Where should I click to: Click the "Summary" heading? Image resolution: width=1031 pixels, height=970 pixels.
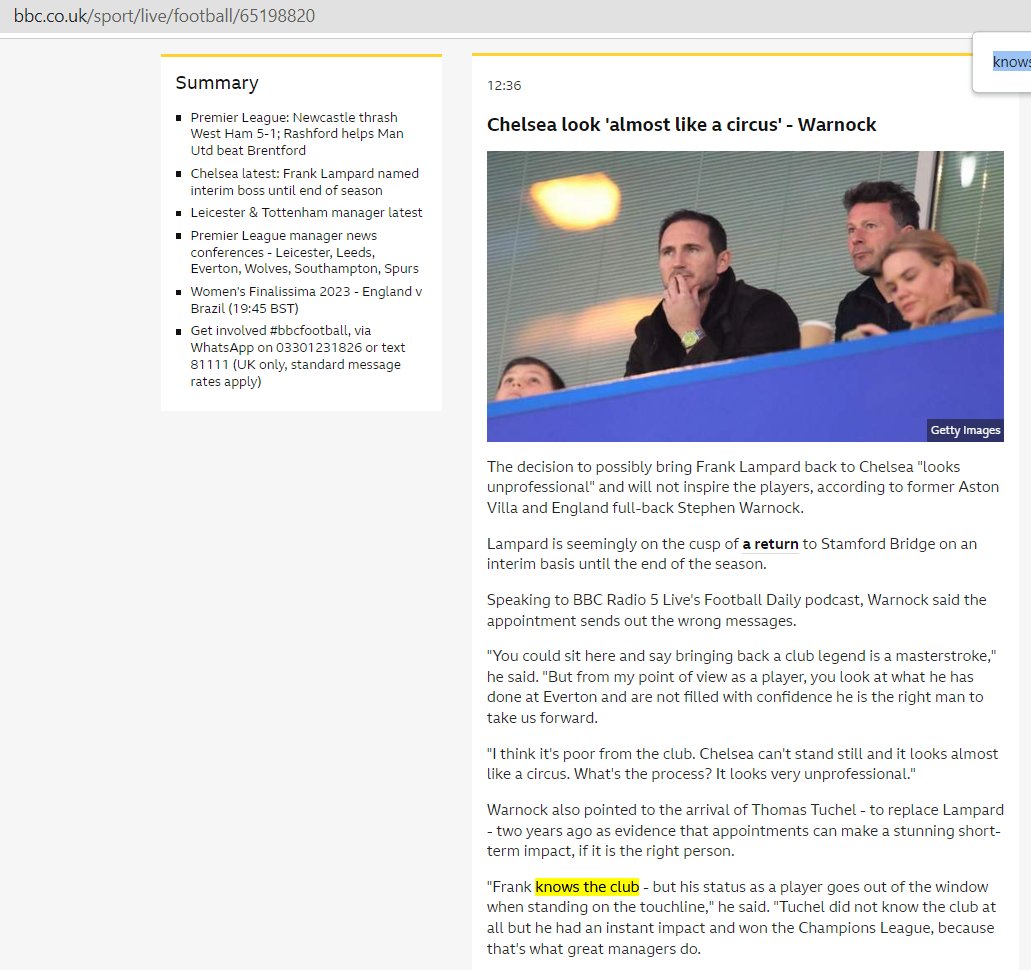217,83
